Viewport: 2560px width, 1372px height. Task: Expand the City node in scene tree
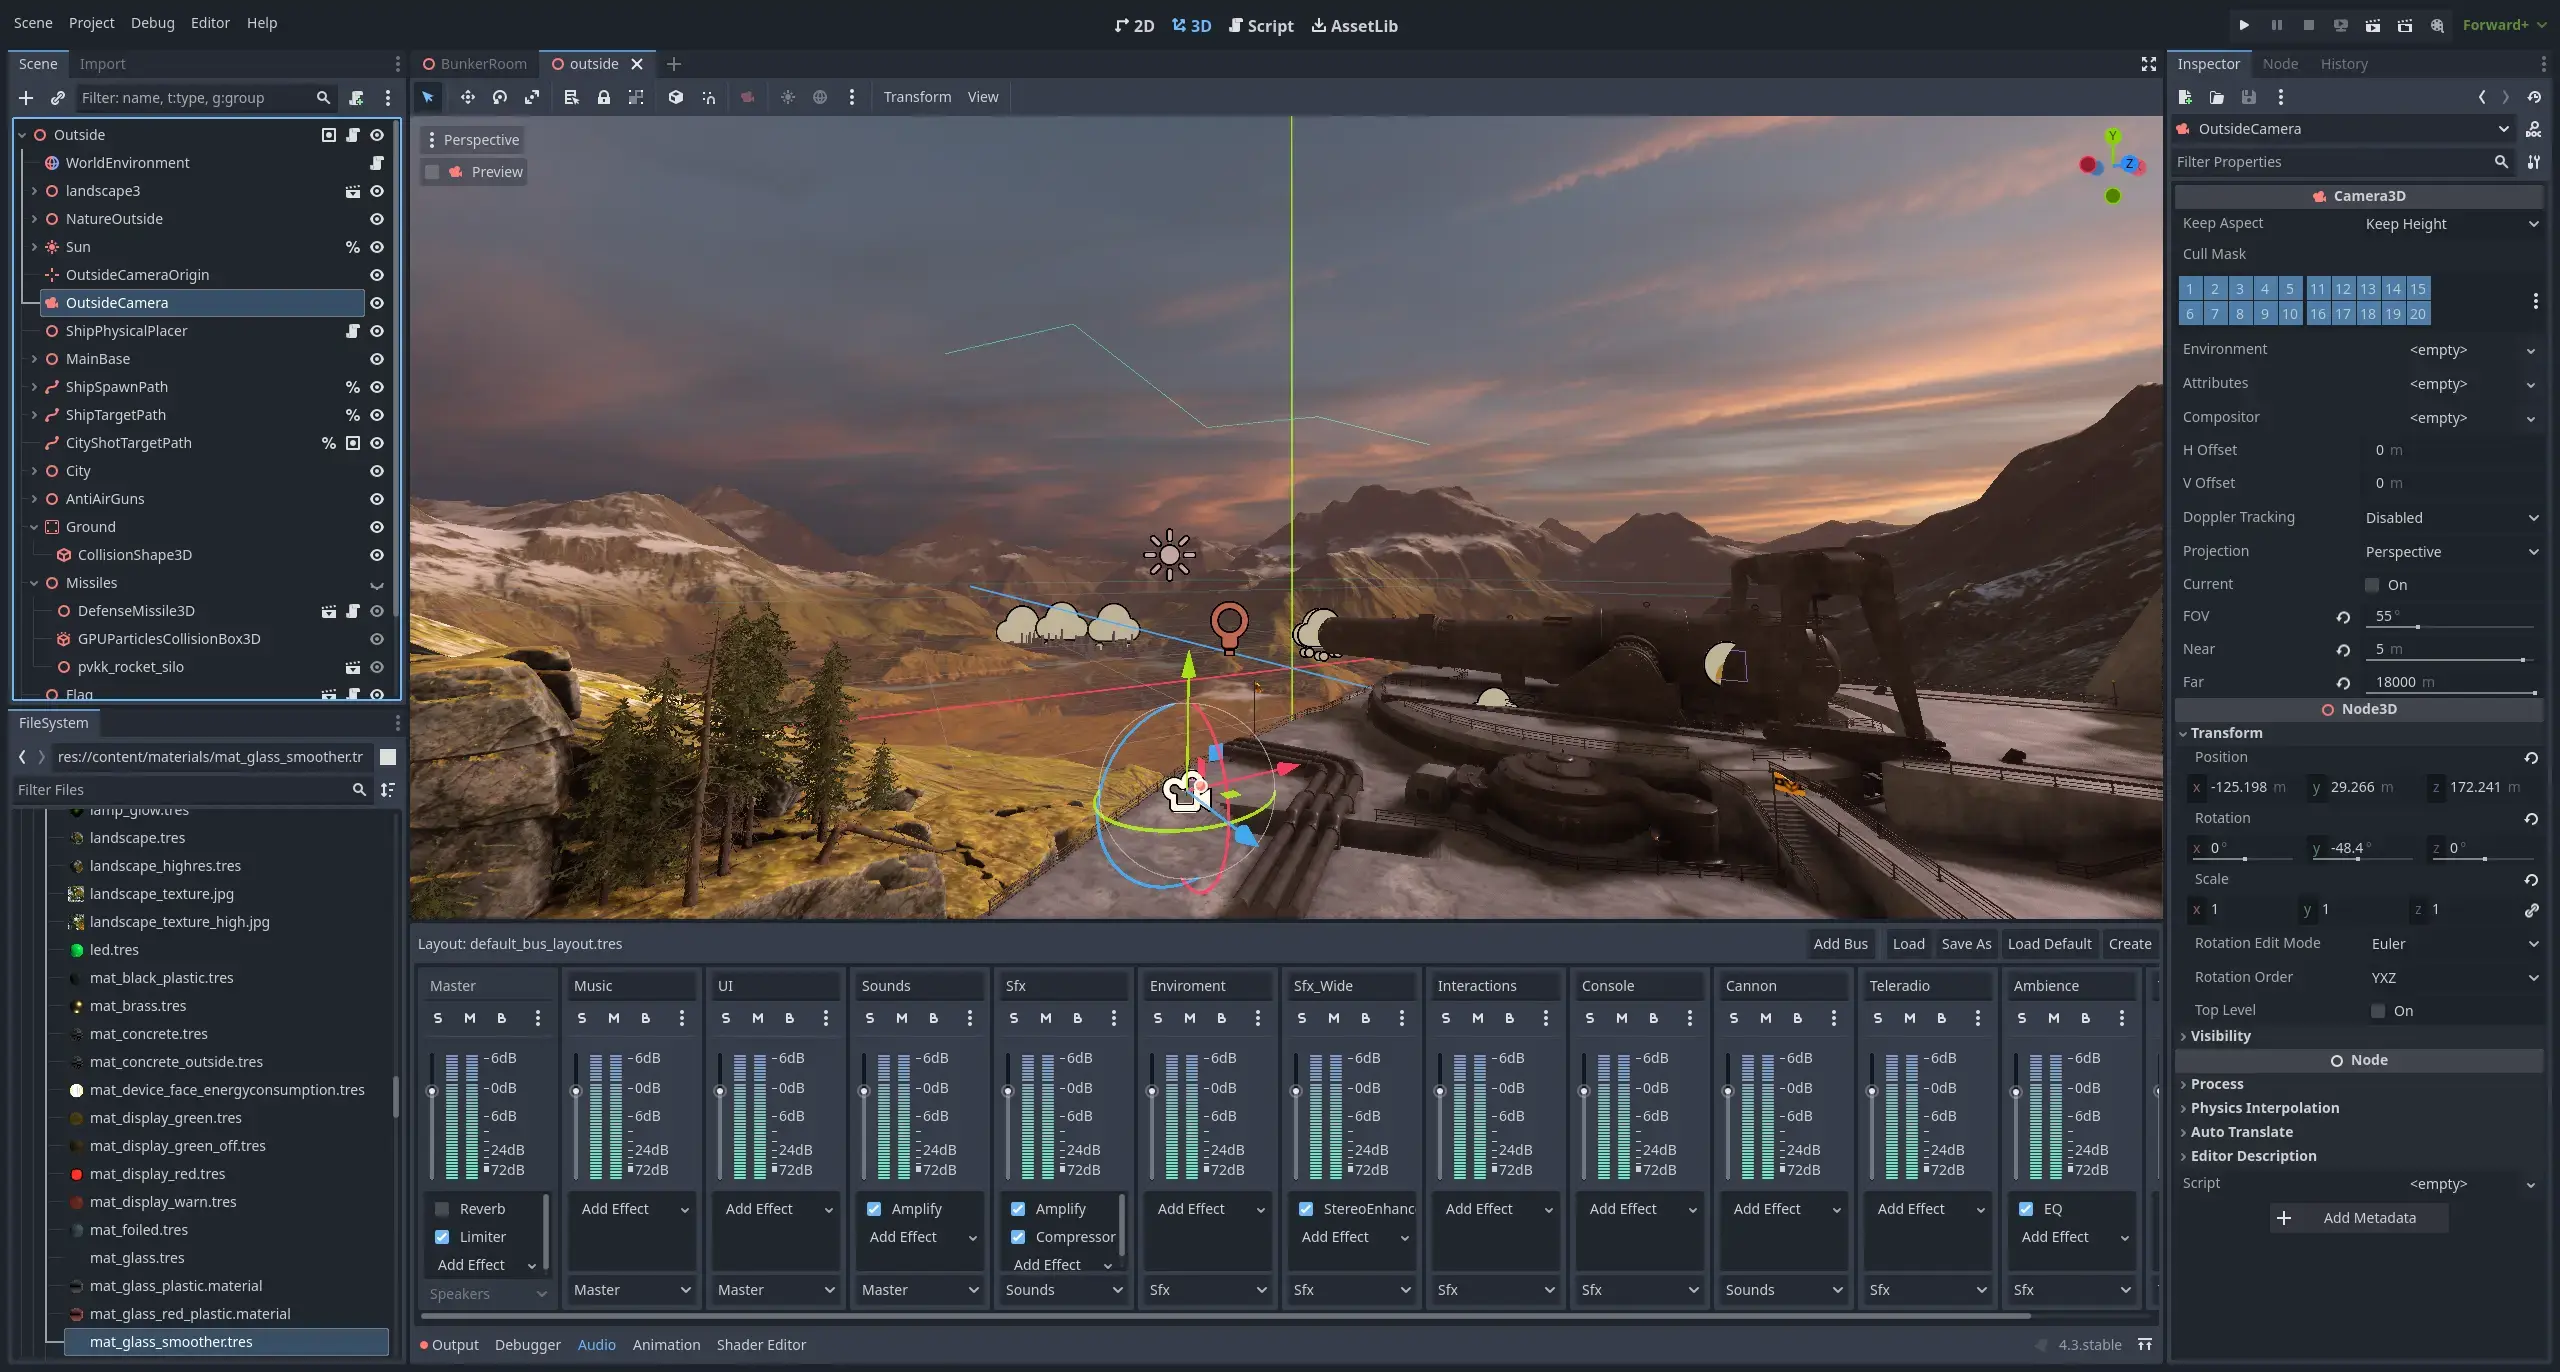[34, 471]
